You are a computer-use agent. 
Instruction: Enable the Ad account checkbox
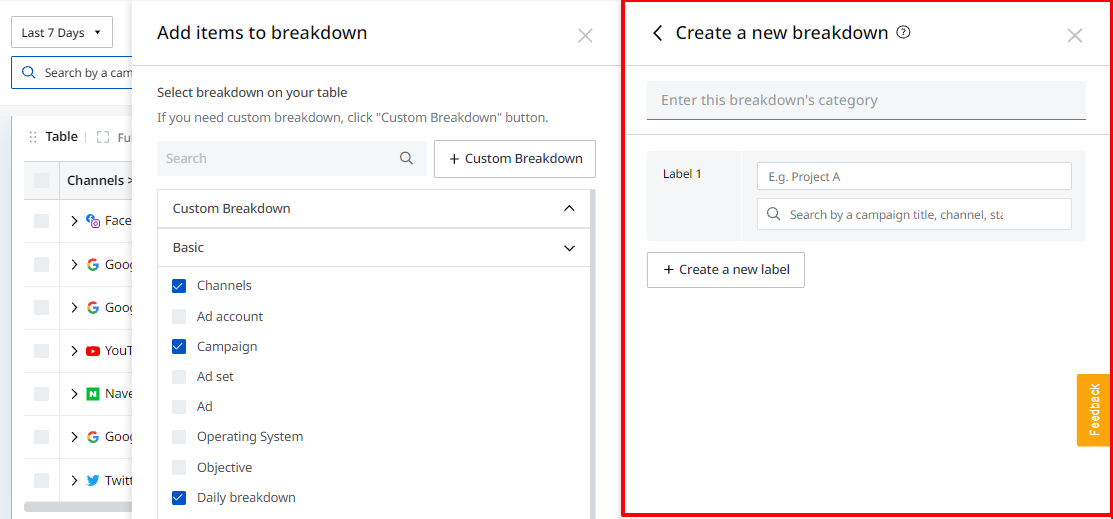coord(179,317)
